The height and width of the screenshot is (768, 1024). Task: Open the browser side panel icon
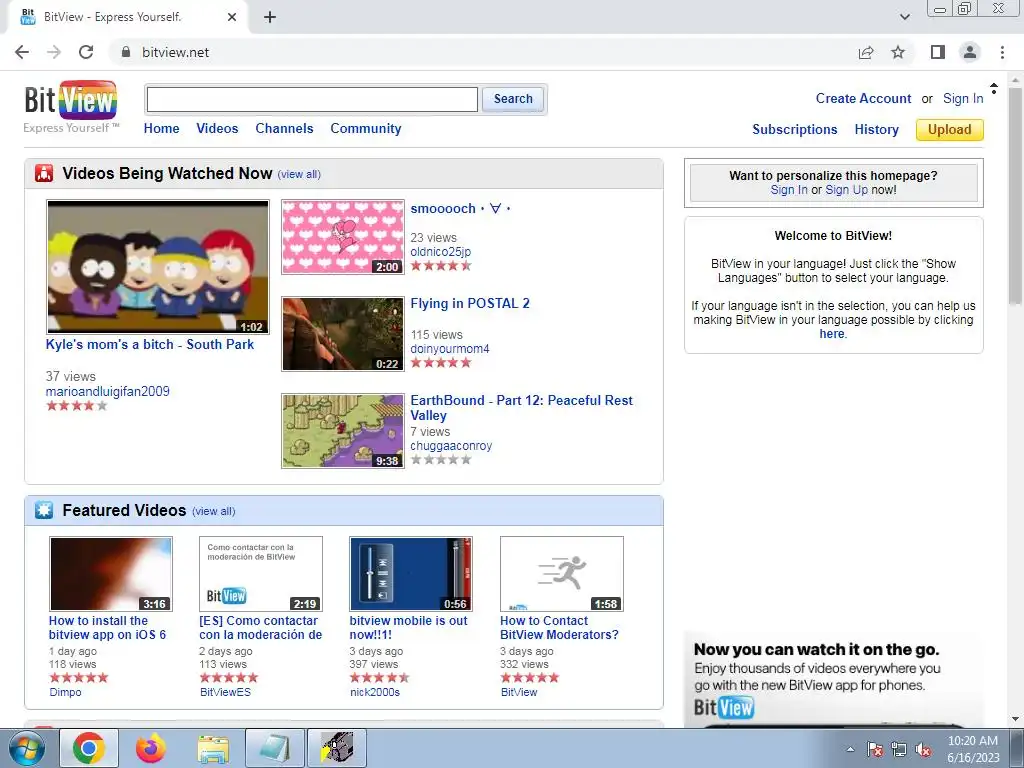point(938,52)
